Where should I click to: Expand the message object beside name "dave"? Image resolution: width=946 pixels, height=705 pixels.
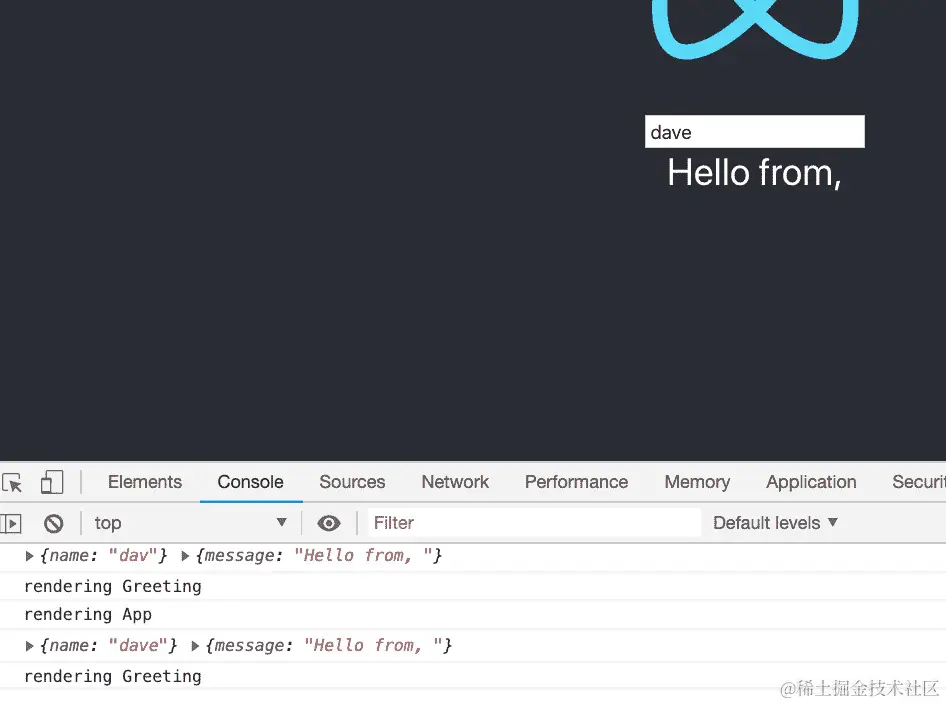pos(195,646)
